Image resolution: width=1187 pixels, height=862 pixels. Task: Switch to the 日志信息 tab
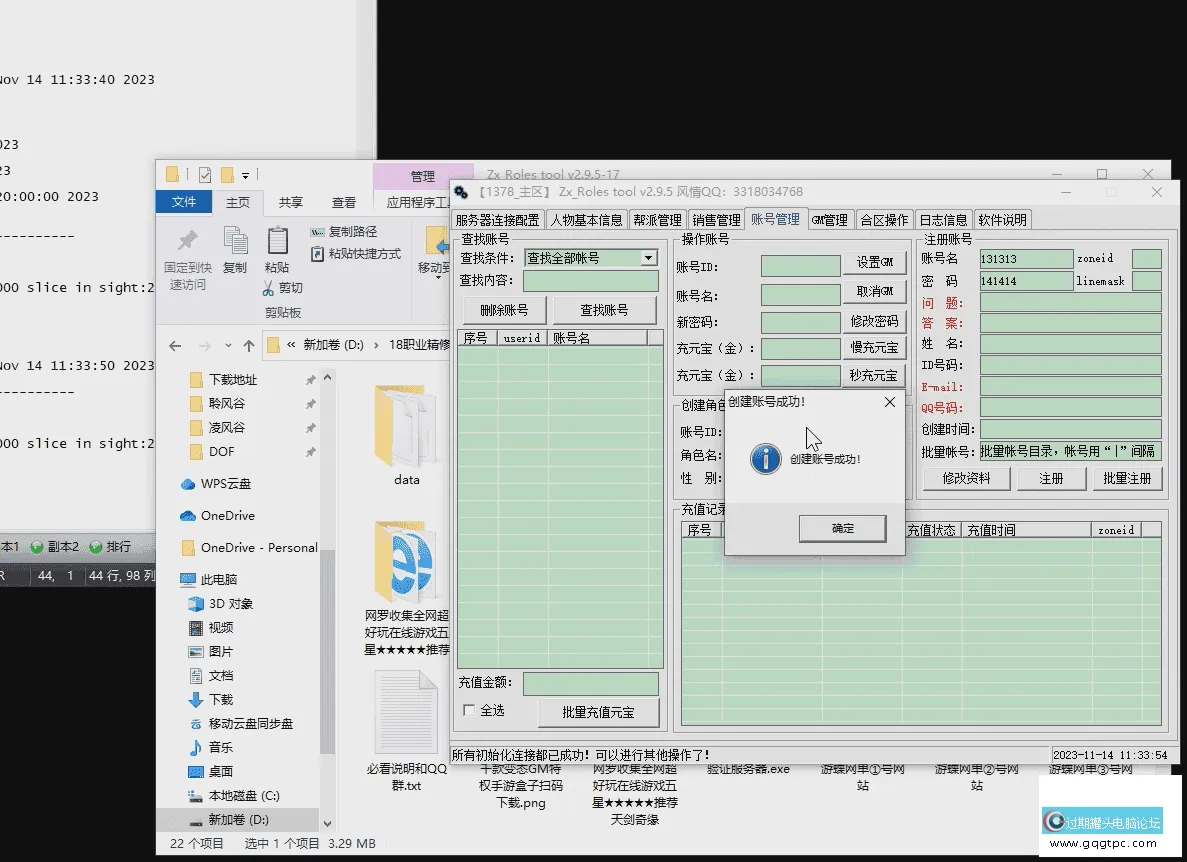point(943,219)
